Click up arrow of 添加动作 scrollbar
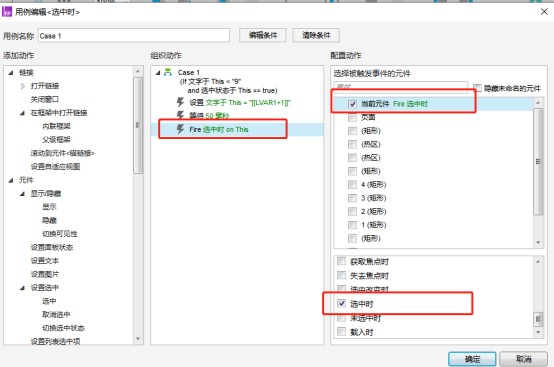The height and width of the screenshot is (367, 554). coord(138,72)
